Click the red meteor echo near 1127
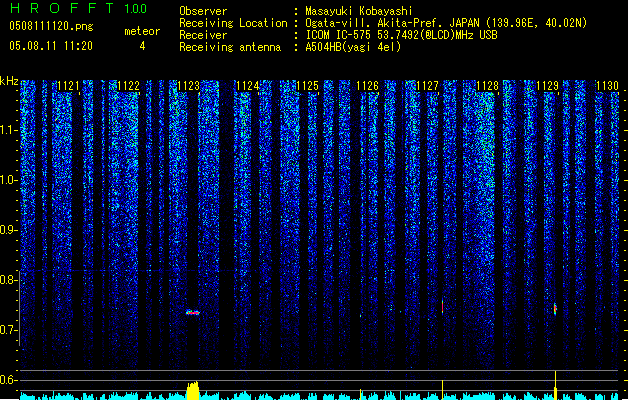Screen dimensions: 629x400 (x=442, y=306)
